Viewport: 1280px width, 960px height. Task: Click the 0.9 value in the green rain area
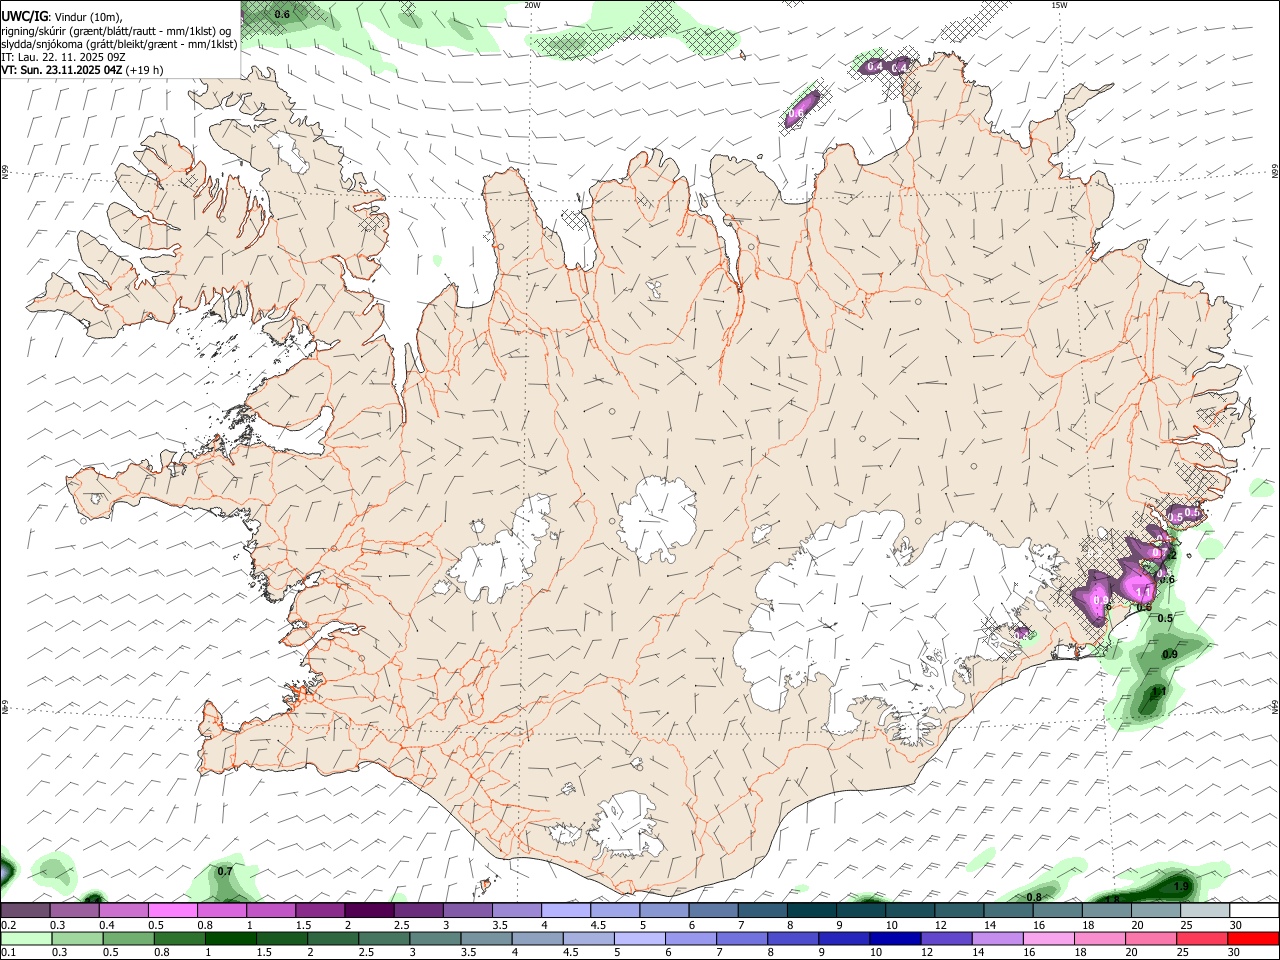(1171, 654)
